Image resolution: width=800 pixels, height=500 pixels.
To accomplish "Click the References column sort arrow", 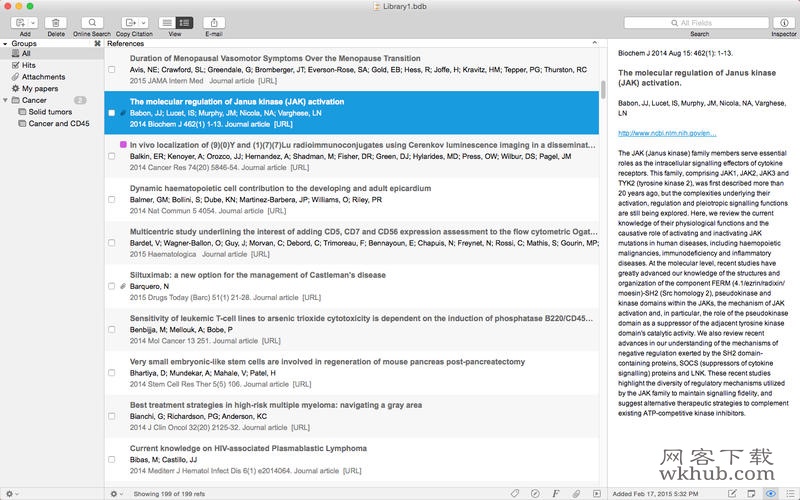I will [x=594, y=43].
